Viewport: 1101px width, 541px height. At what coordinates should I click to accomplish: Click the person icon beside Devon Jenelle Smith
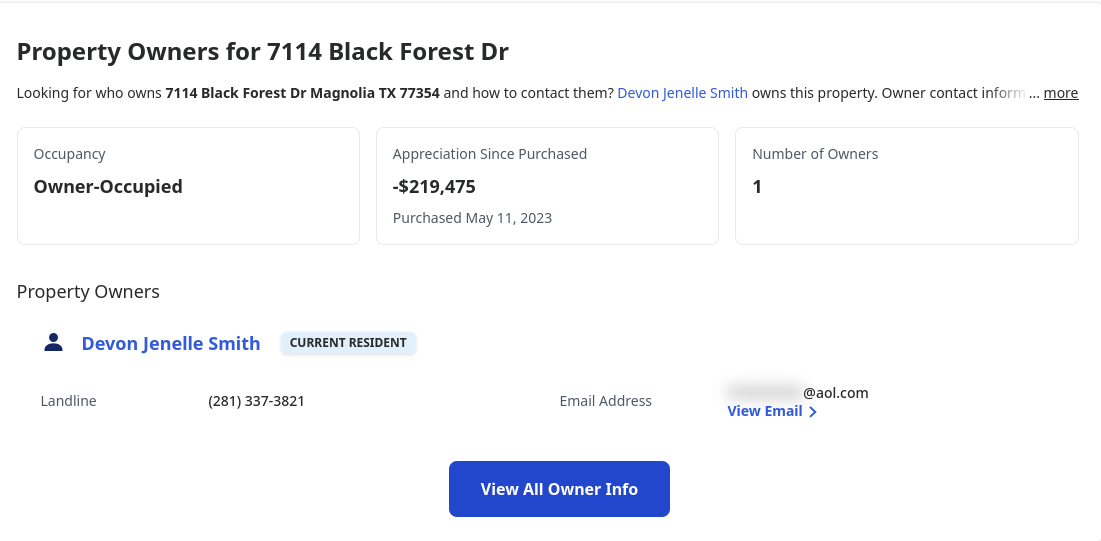[x=53, y=343]
